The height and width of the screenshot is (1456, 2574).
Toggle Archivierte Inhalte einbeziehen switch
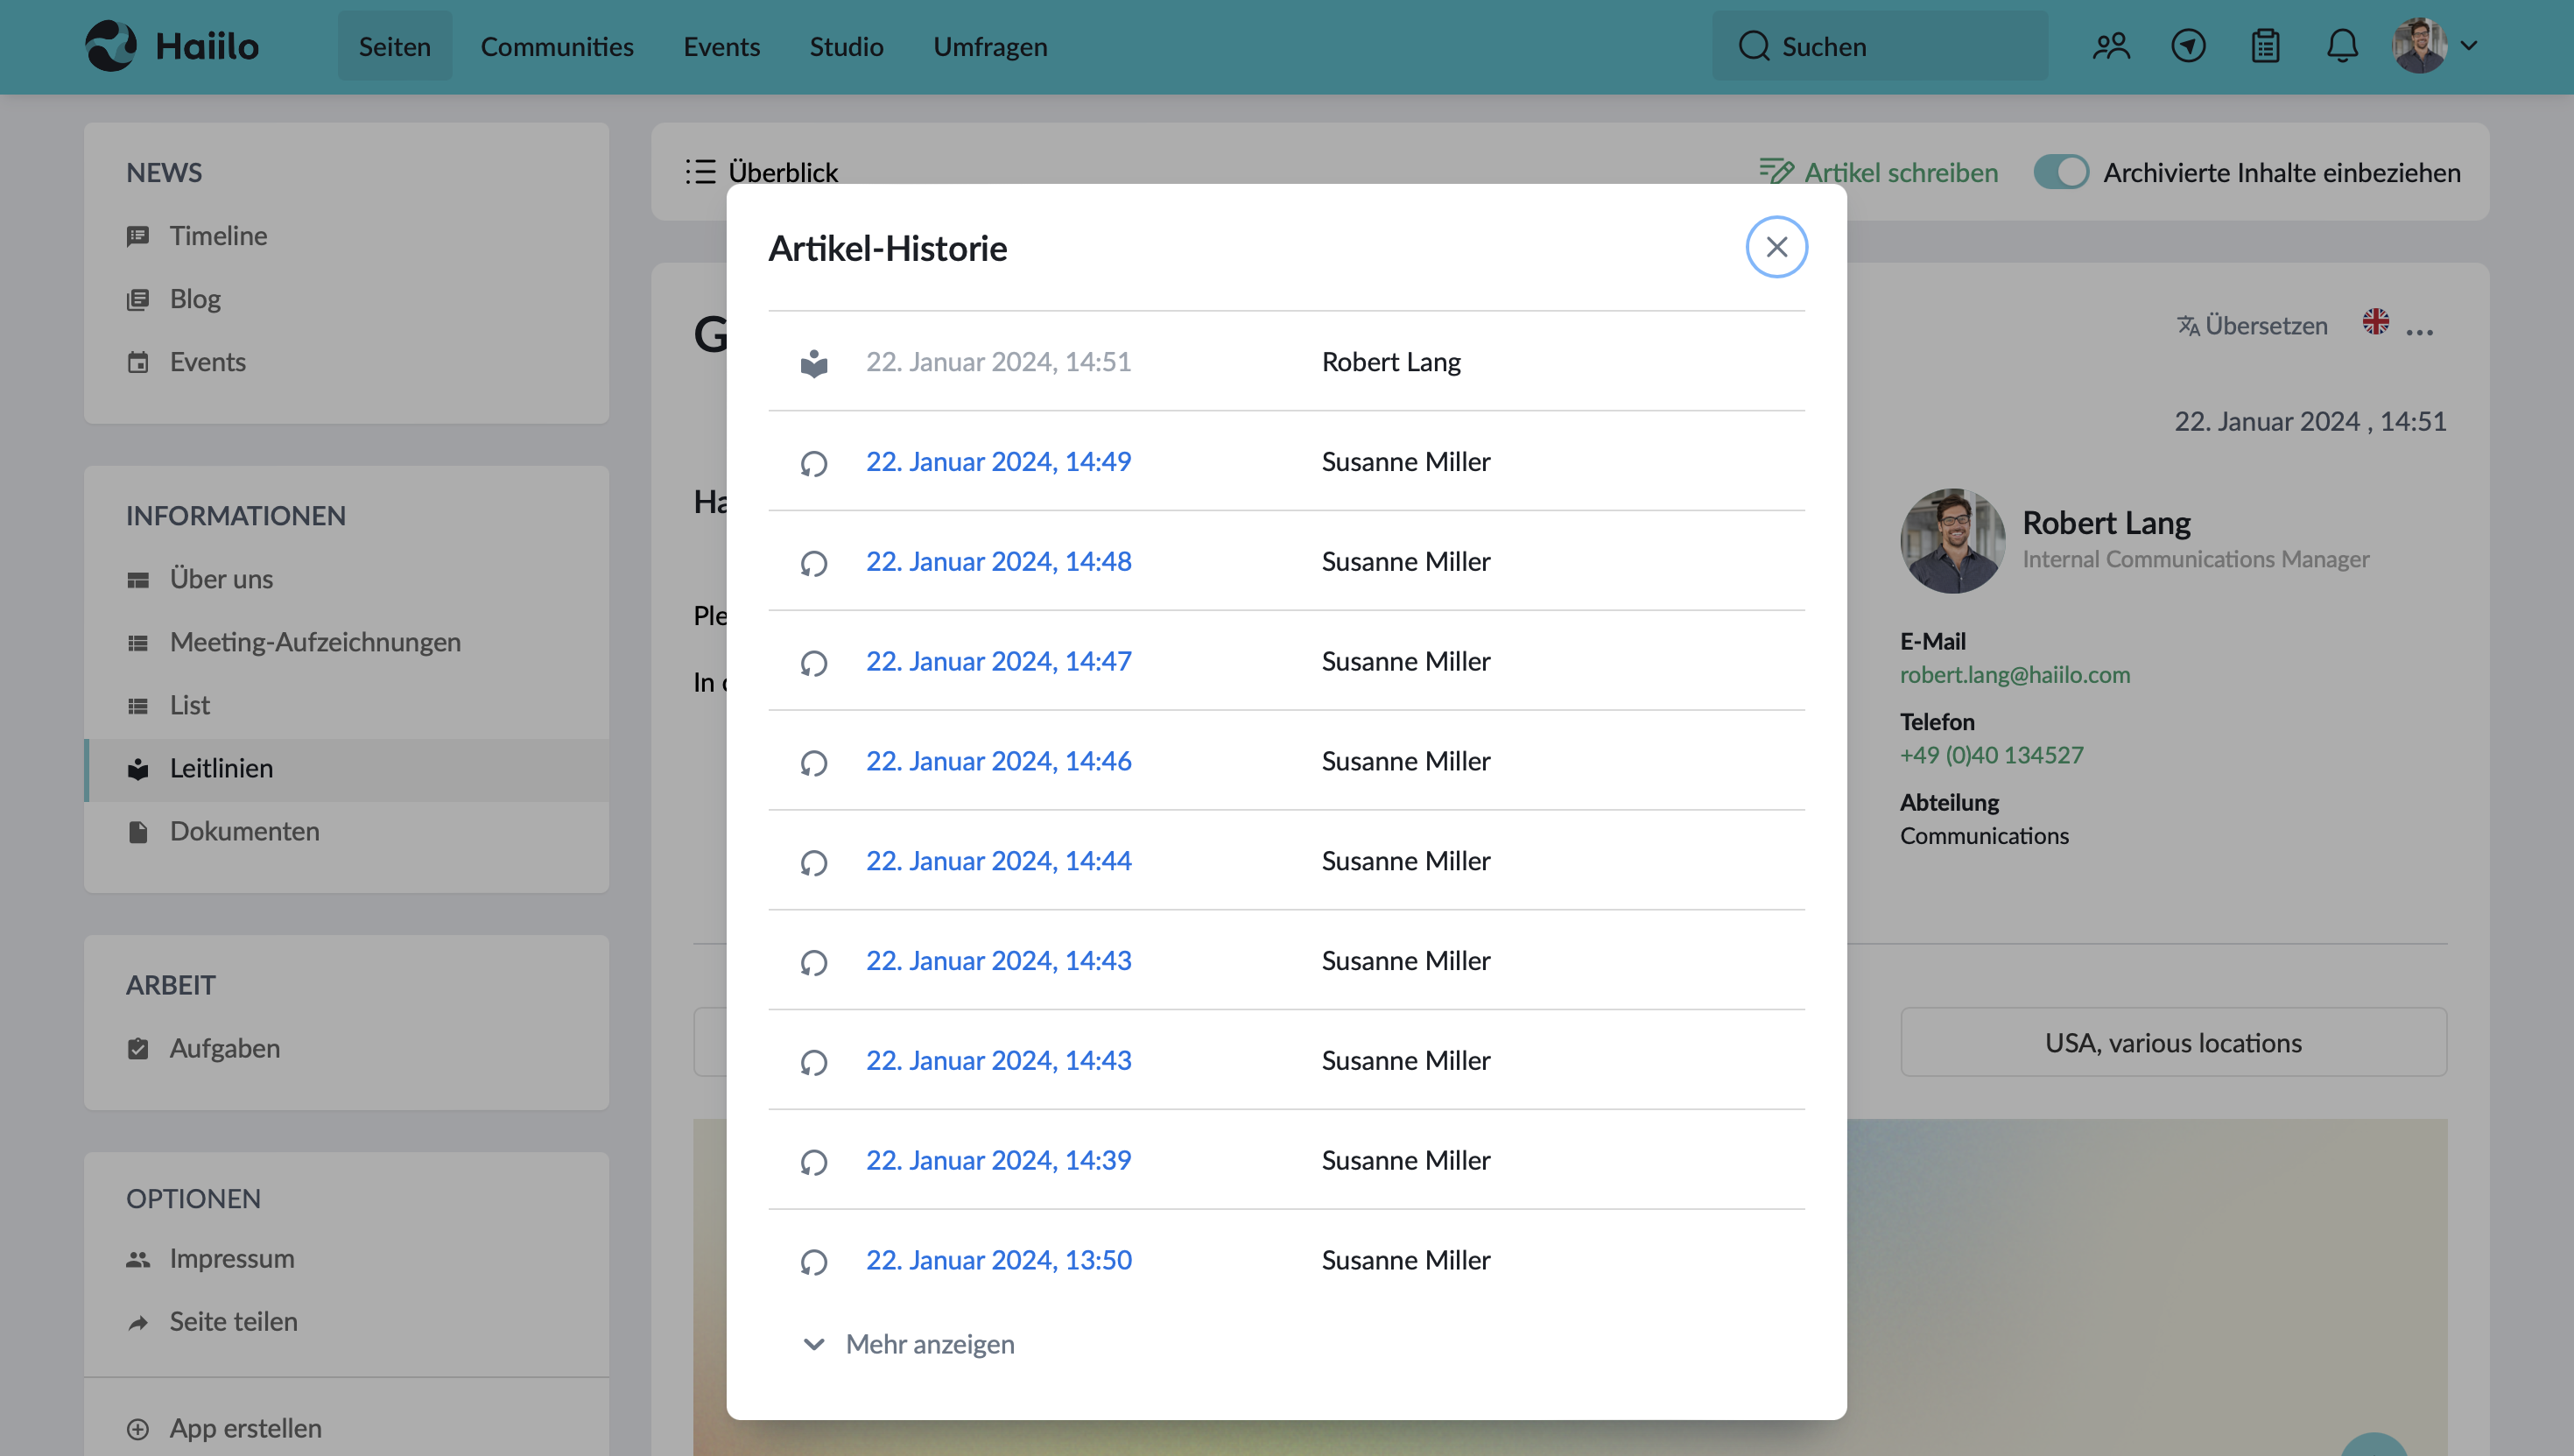pos(2061,172)
